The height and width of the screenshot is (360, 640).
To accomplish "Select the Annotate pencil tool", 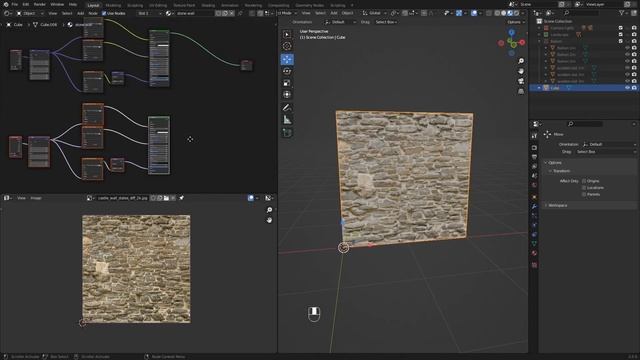I will pyautogui.click(x=287, y=108).
